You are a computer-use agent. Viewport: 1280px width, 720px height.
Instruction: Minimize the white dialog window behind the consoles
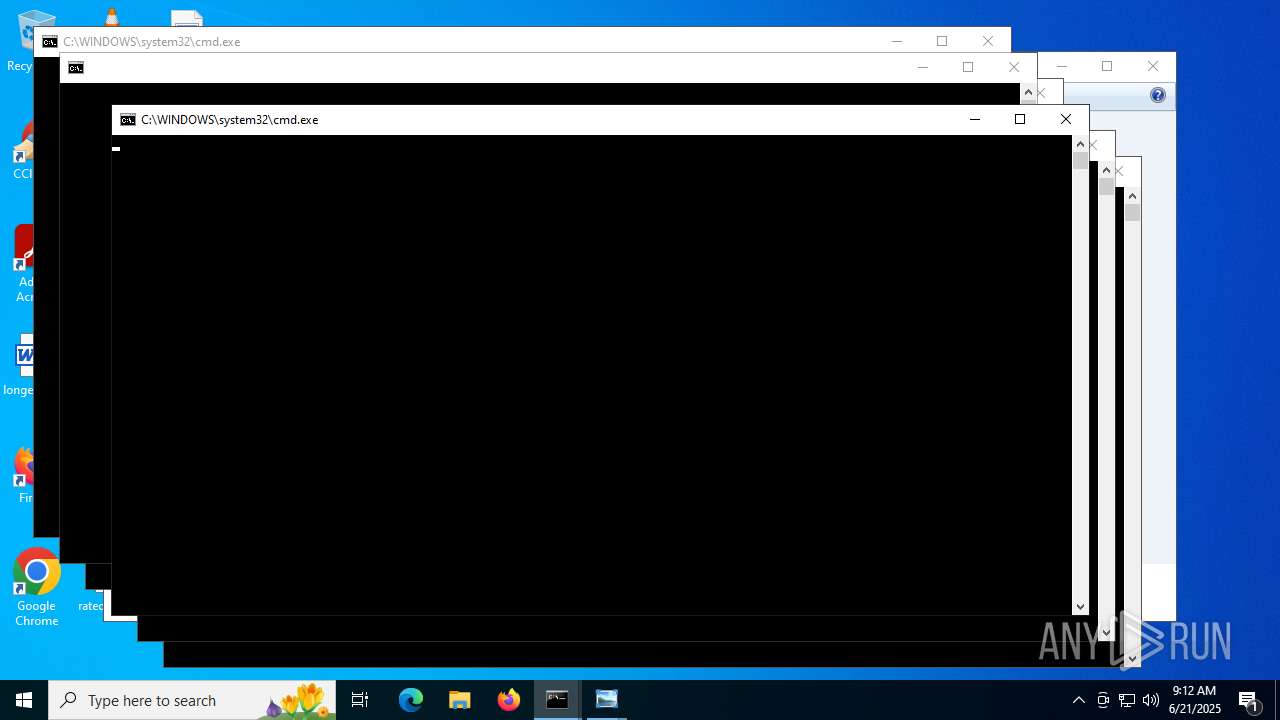1062,67
